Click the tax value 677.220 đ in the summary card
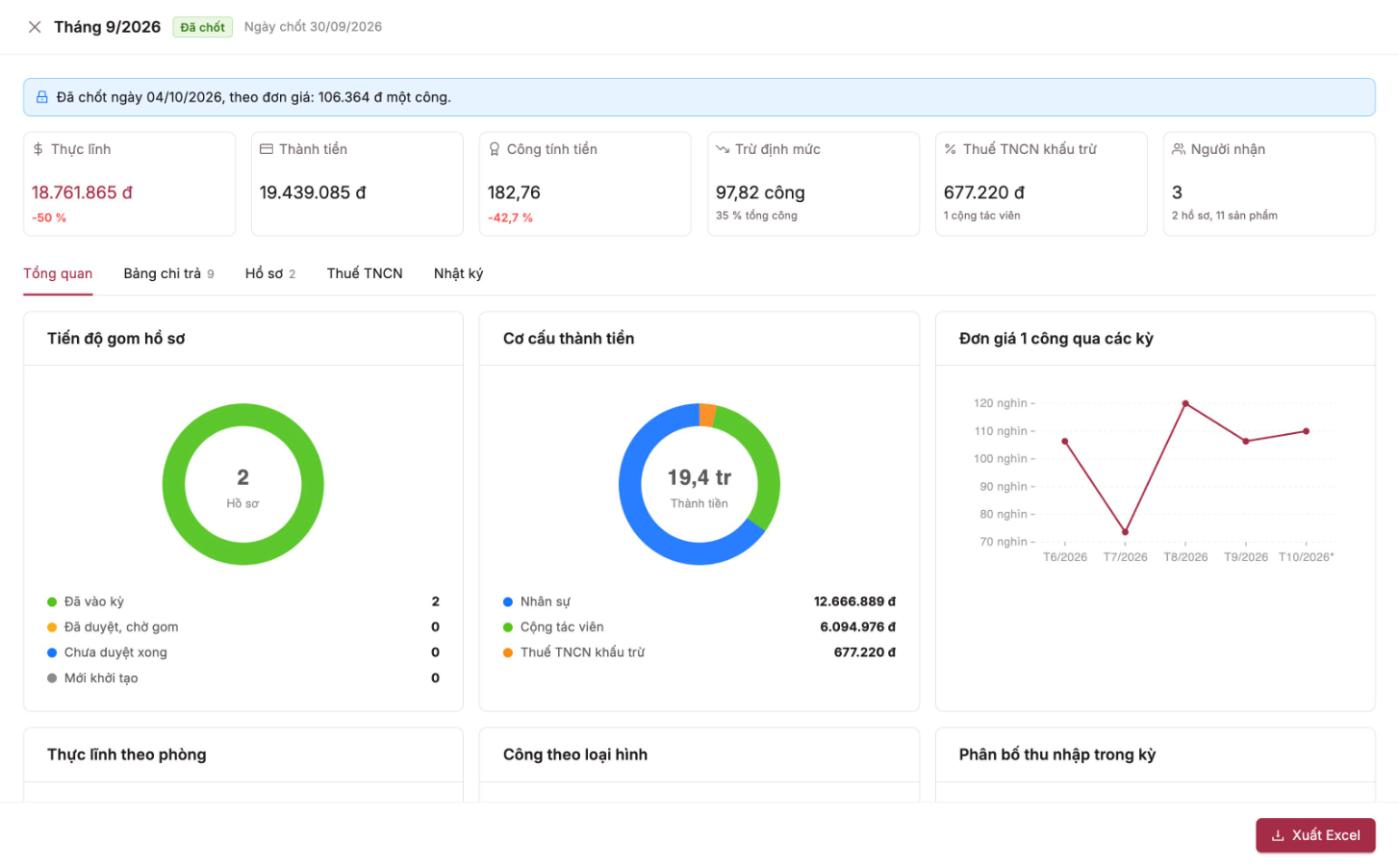The width and height of the screenshot is (1399, 868). (984, 193)
